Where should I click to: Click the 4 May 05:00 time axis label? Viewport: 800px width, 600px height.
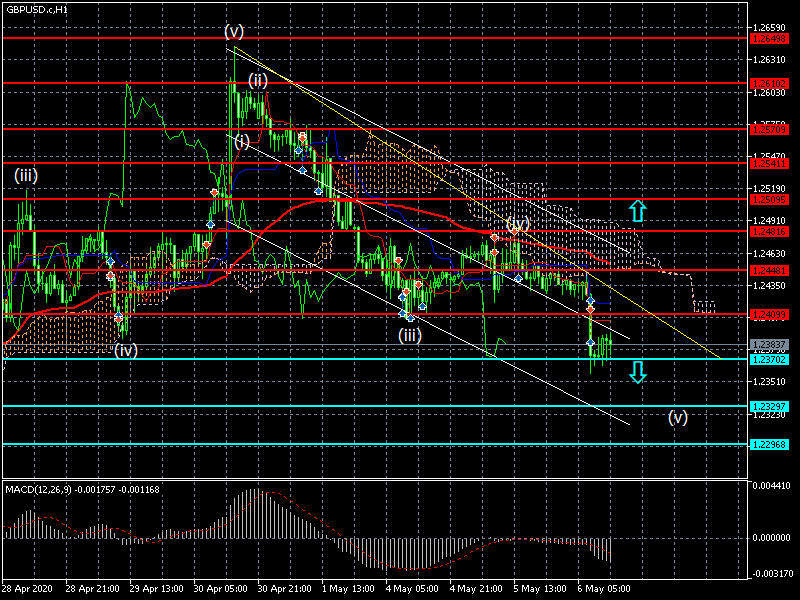(x=412, y=588)
